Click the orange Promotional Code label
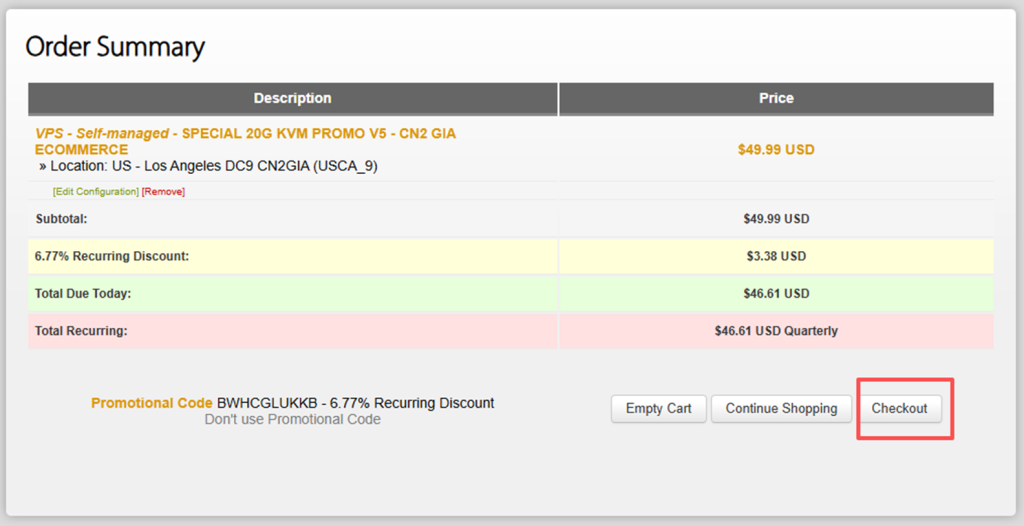The image size is (1024, 526). tap(151, 403)
